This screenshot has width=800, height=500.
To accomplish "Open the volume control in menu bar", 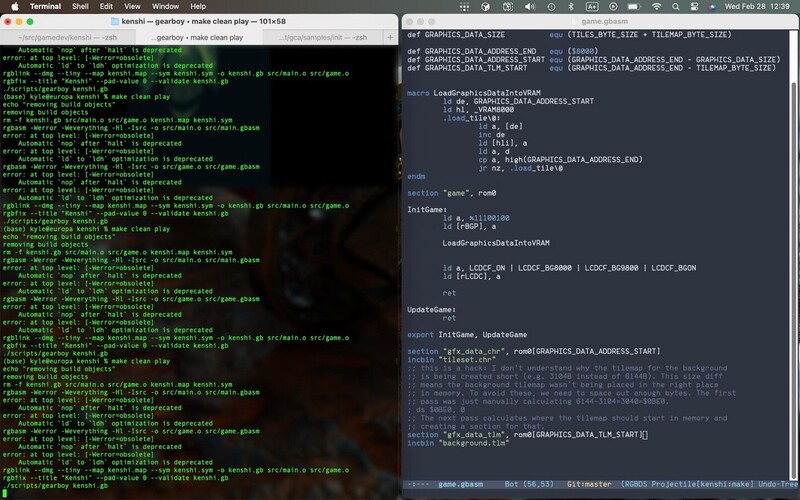I will (x=530, y=7).
